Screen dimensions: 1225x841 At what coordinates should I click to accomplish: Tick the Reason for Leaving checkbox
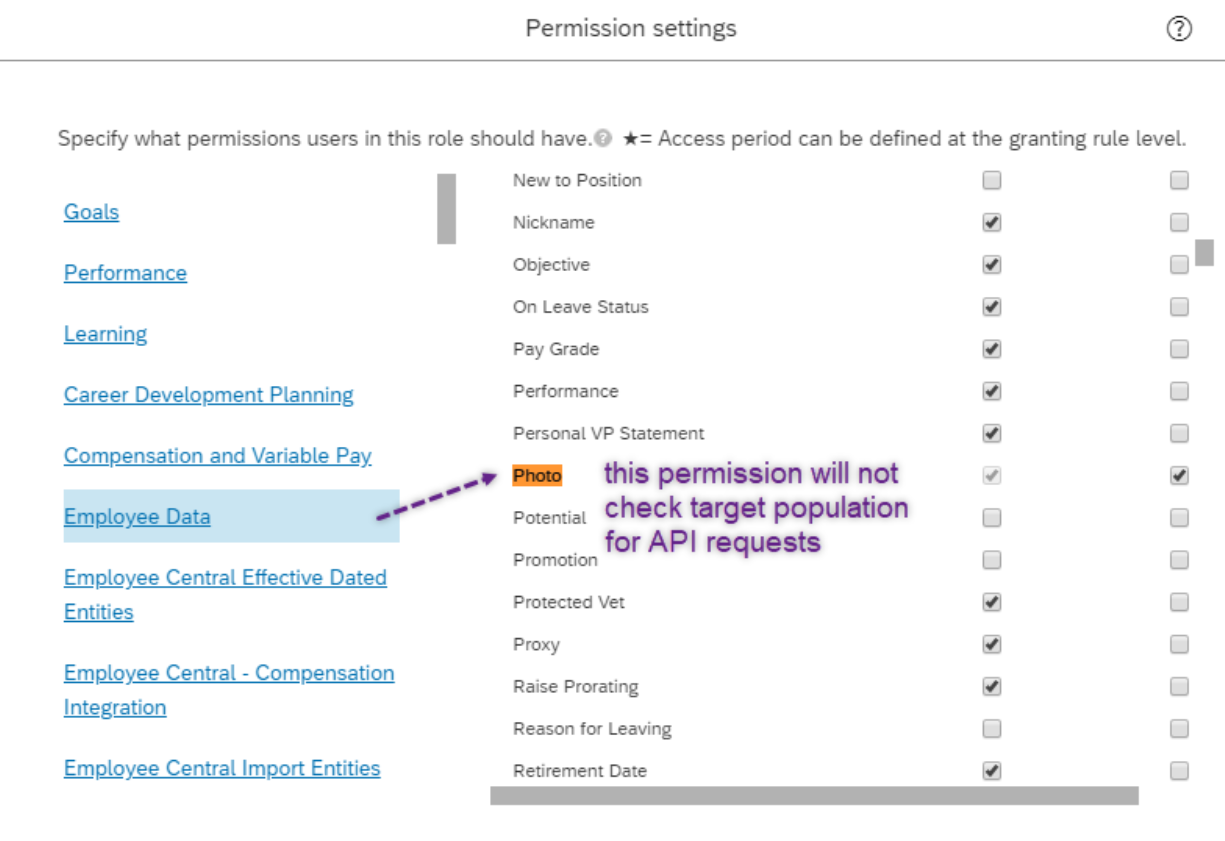(991, 729)
